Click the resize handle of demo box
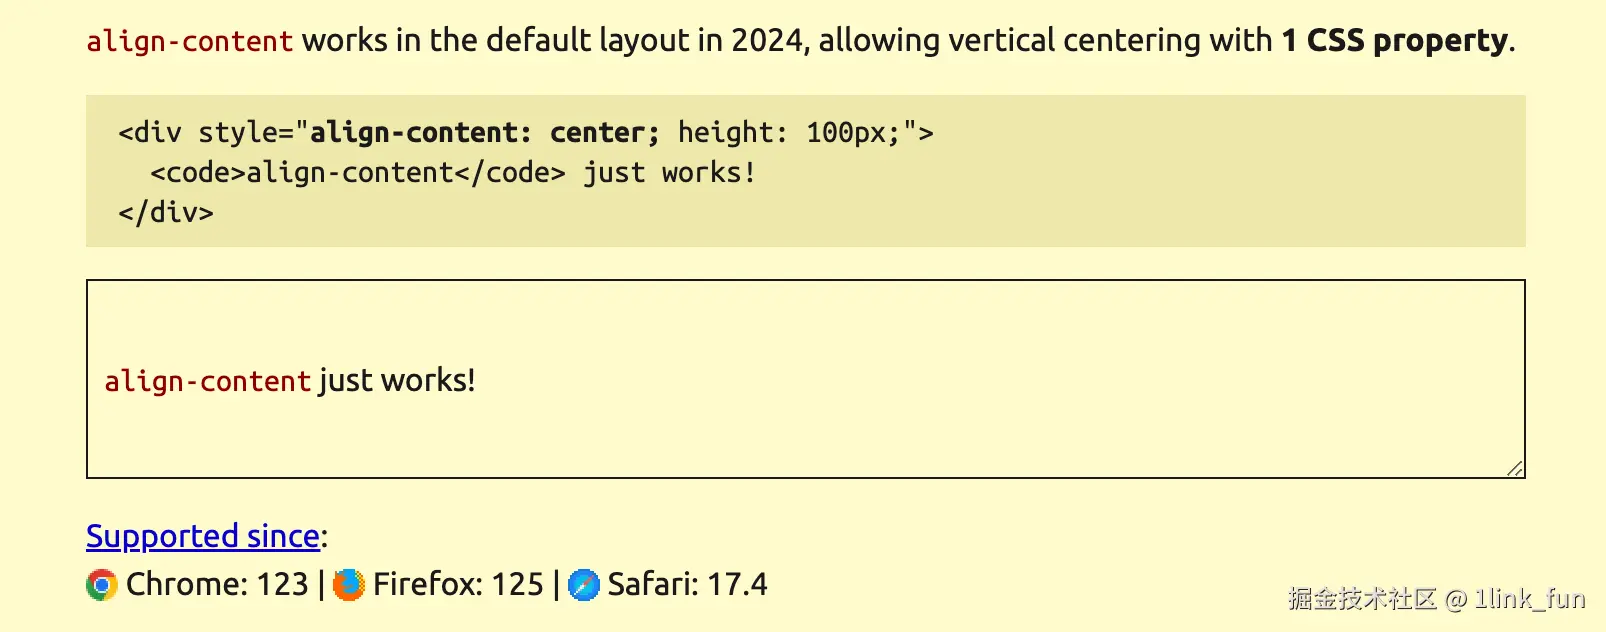 pyautogui.click(x=1515, y=468)
